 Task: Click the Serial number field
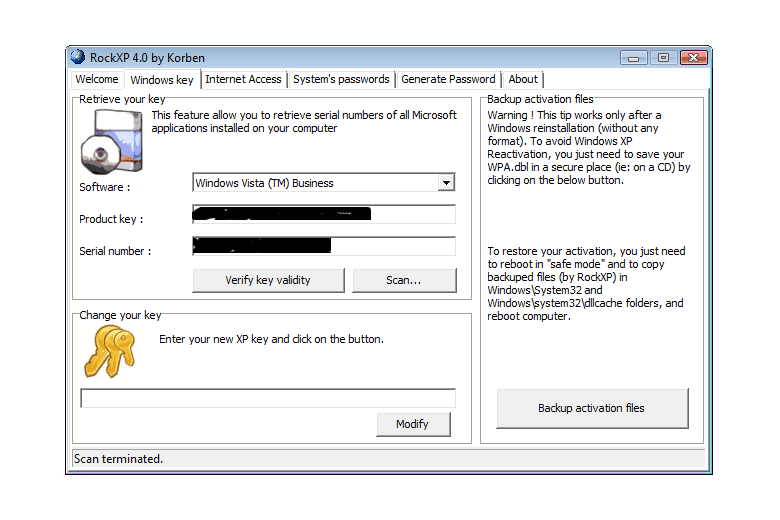(323, 246)
